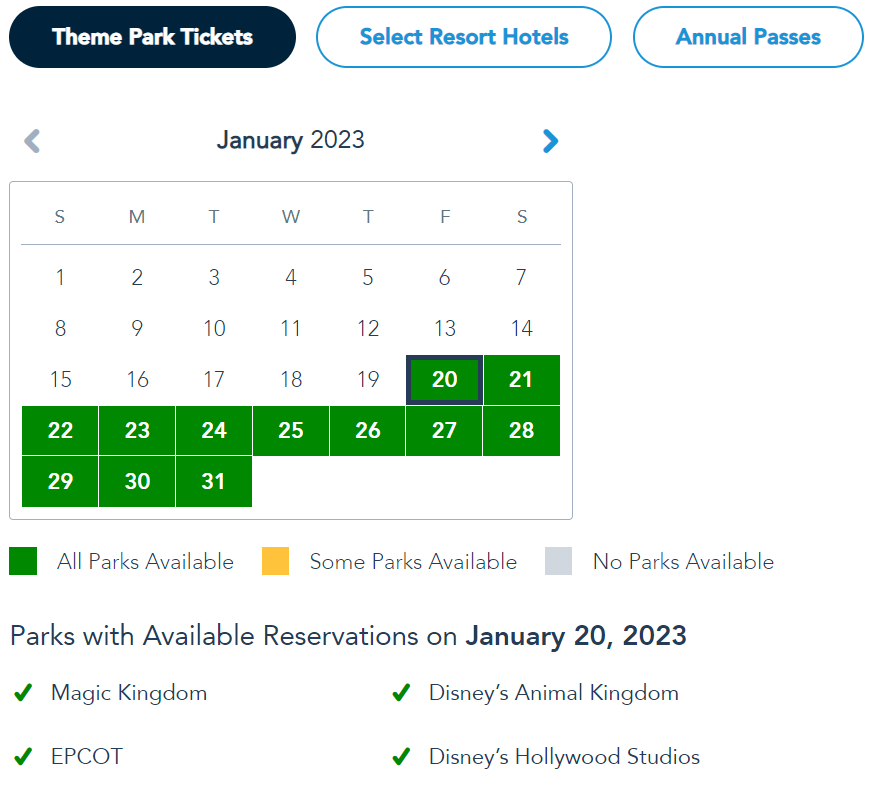Select January 21 on calendar
The image size is (873, 788).
521,380
